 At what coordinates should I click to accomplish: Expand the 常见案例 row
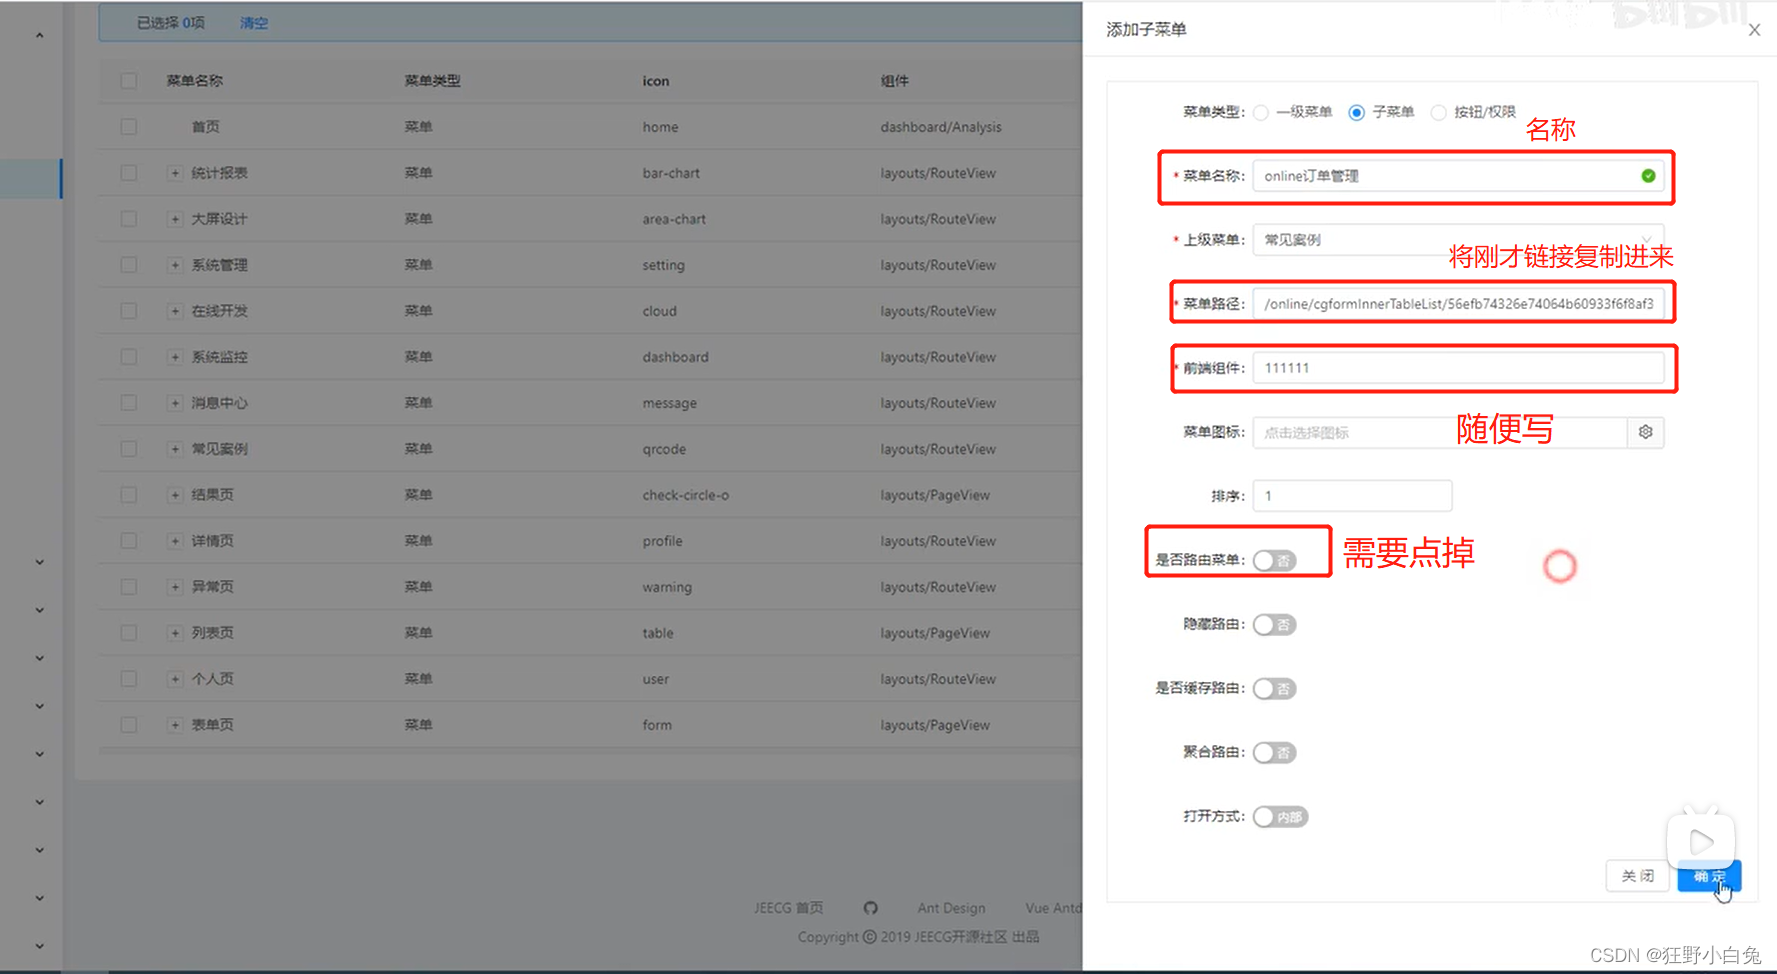[x=175, y=449]
